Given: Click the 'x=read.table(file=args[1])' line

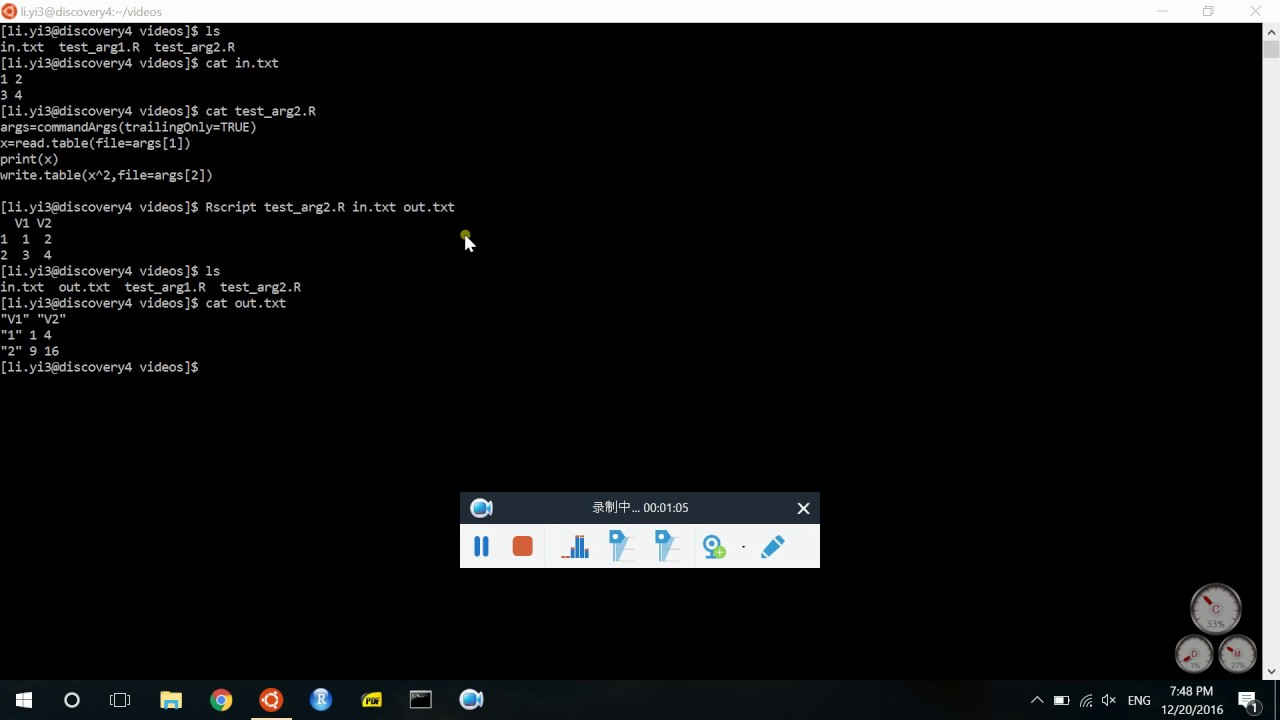Looking at the screenshot, I should [95, 143].
